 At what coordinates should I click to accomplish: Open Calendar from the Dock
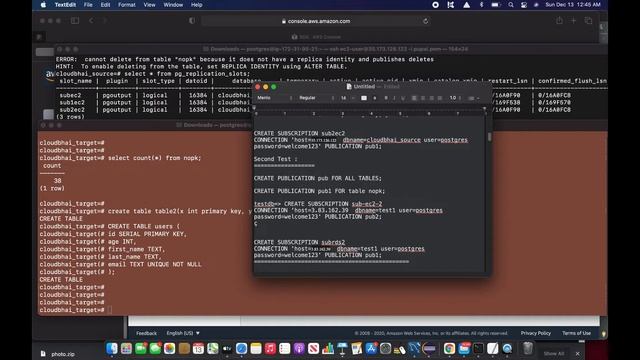tap(198, 349)
